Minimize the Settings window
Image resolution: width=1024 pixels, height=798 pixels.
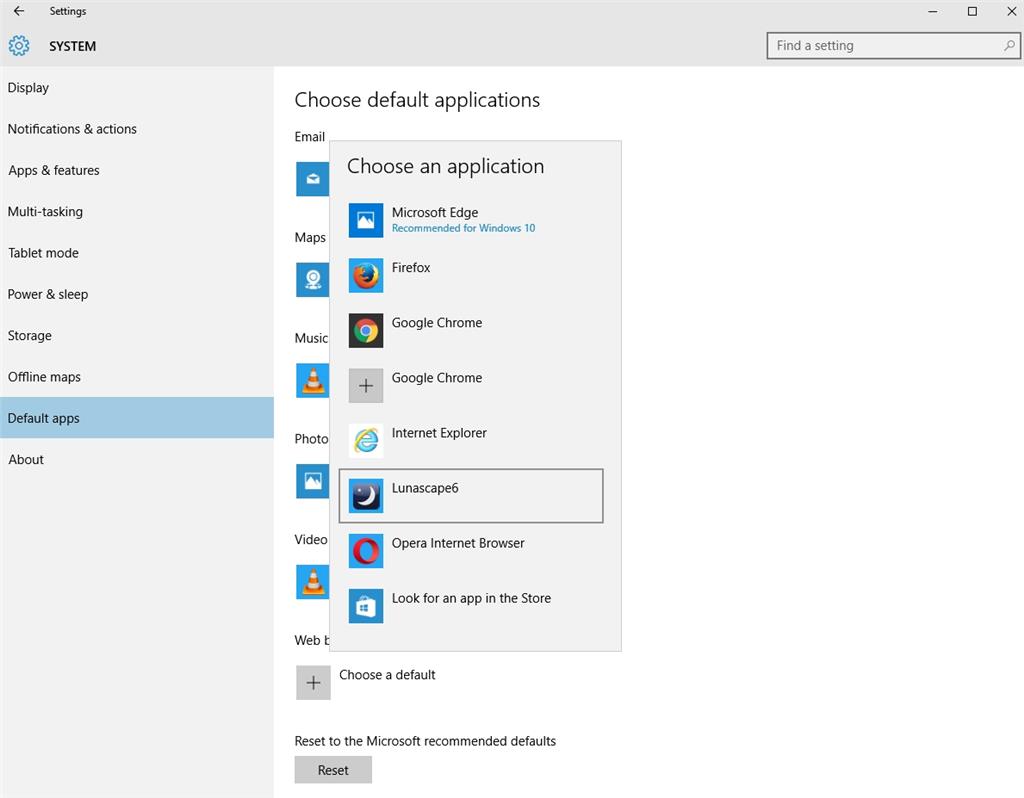pos(933,11)
